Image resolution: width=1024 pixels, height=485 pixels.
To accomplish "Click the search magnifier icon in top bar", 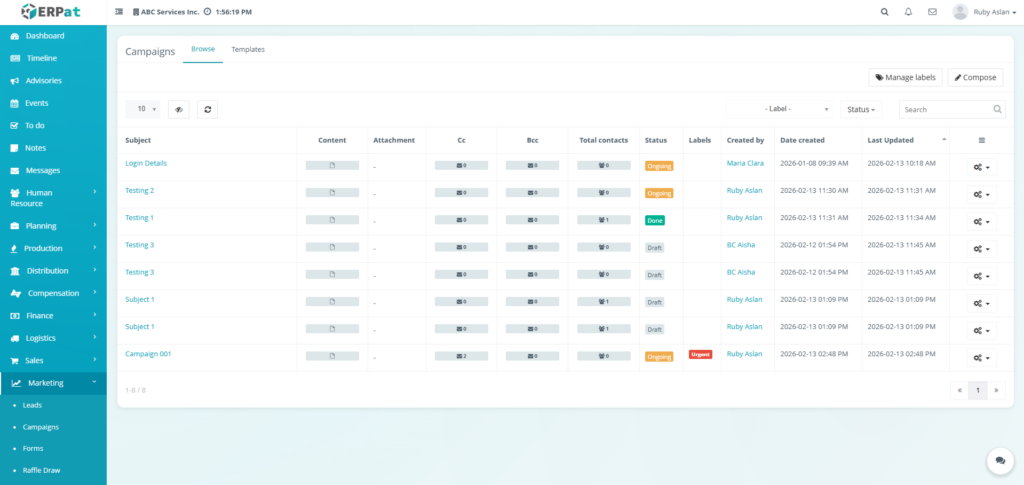I will point(884,12).
